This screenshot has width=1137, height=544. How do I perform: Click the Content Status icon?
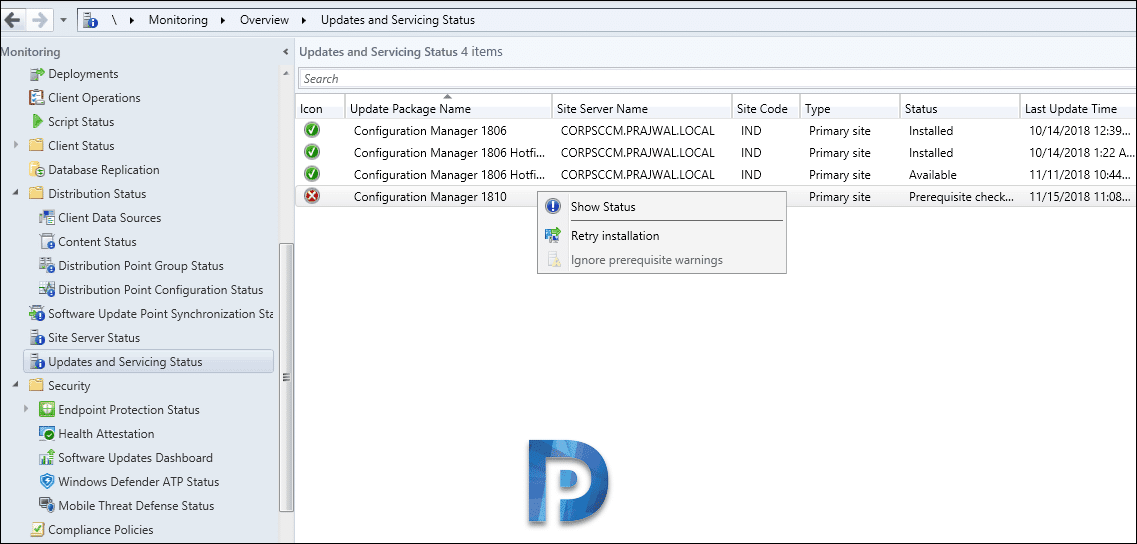pos(46,242)
